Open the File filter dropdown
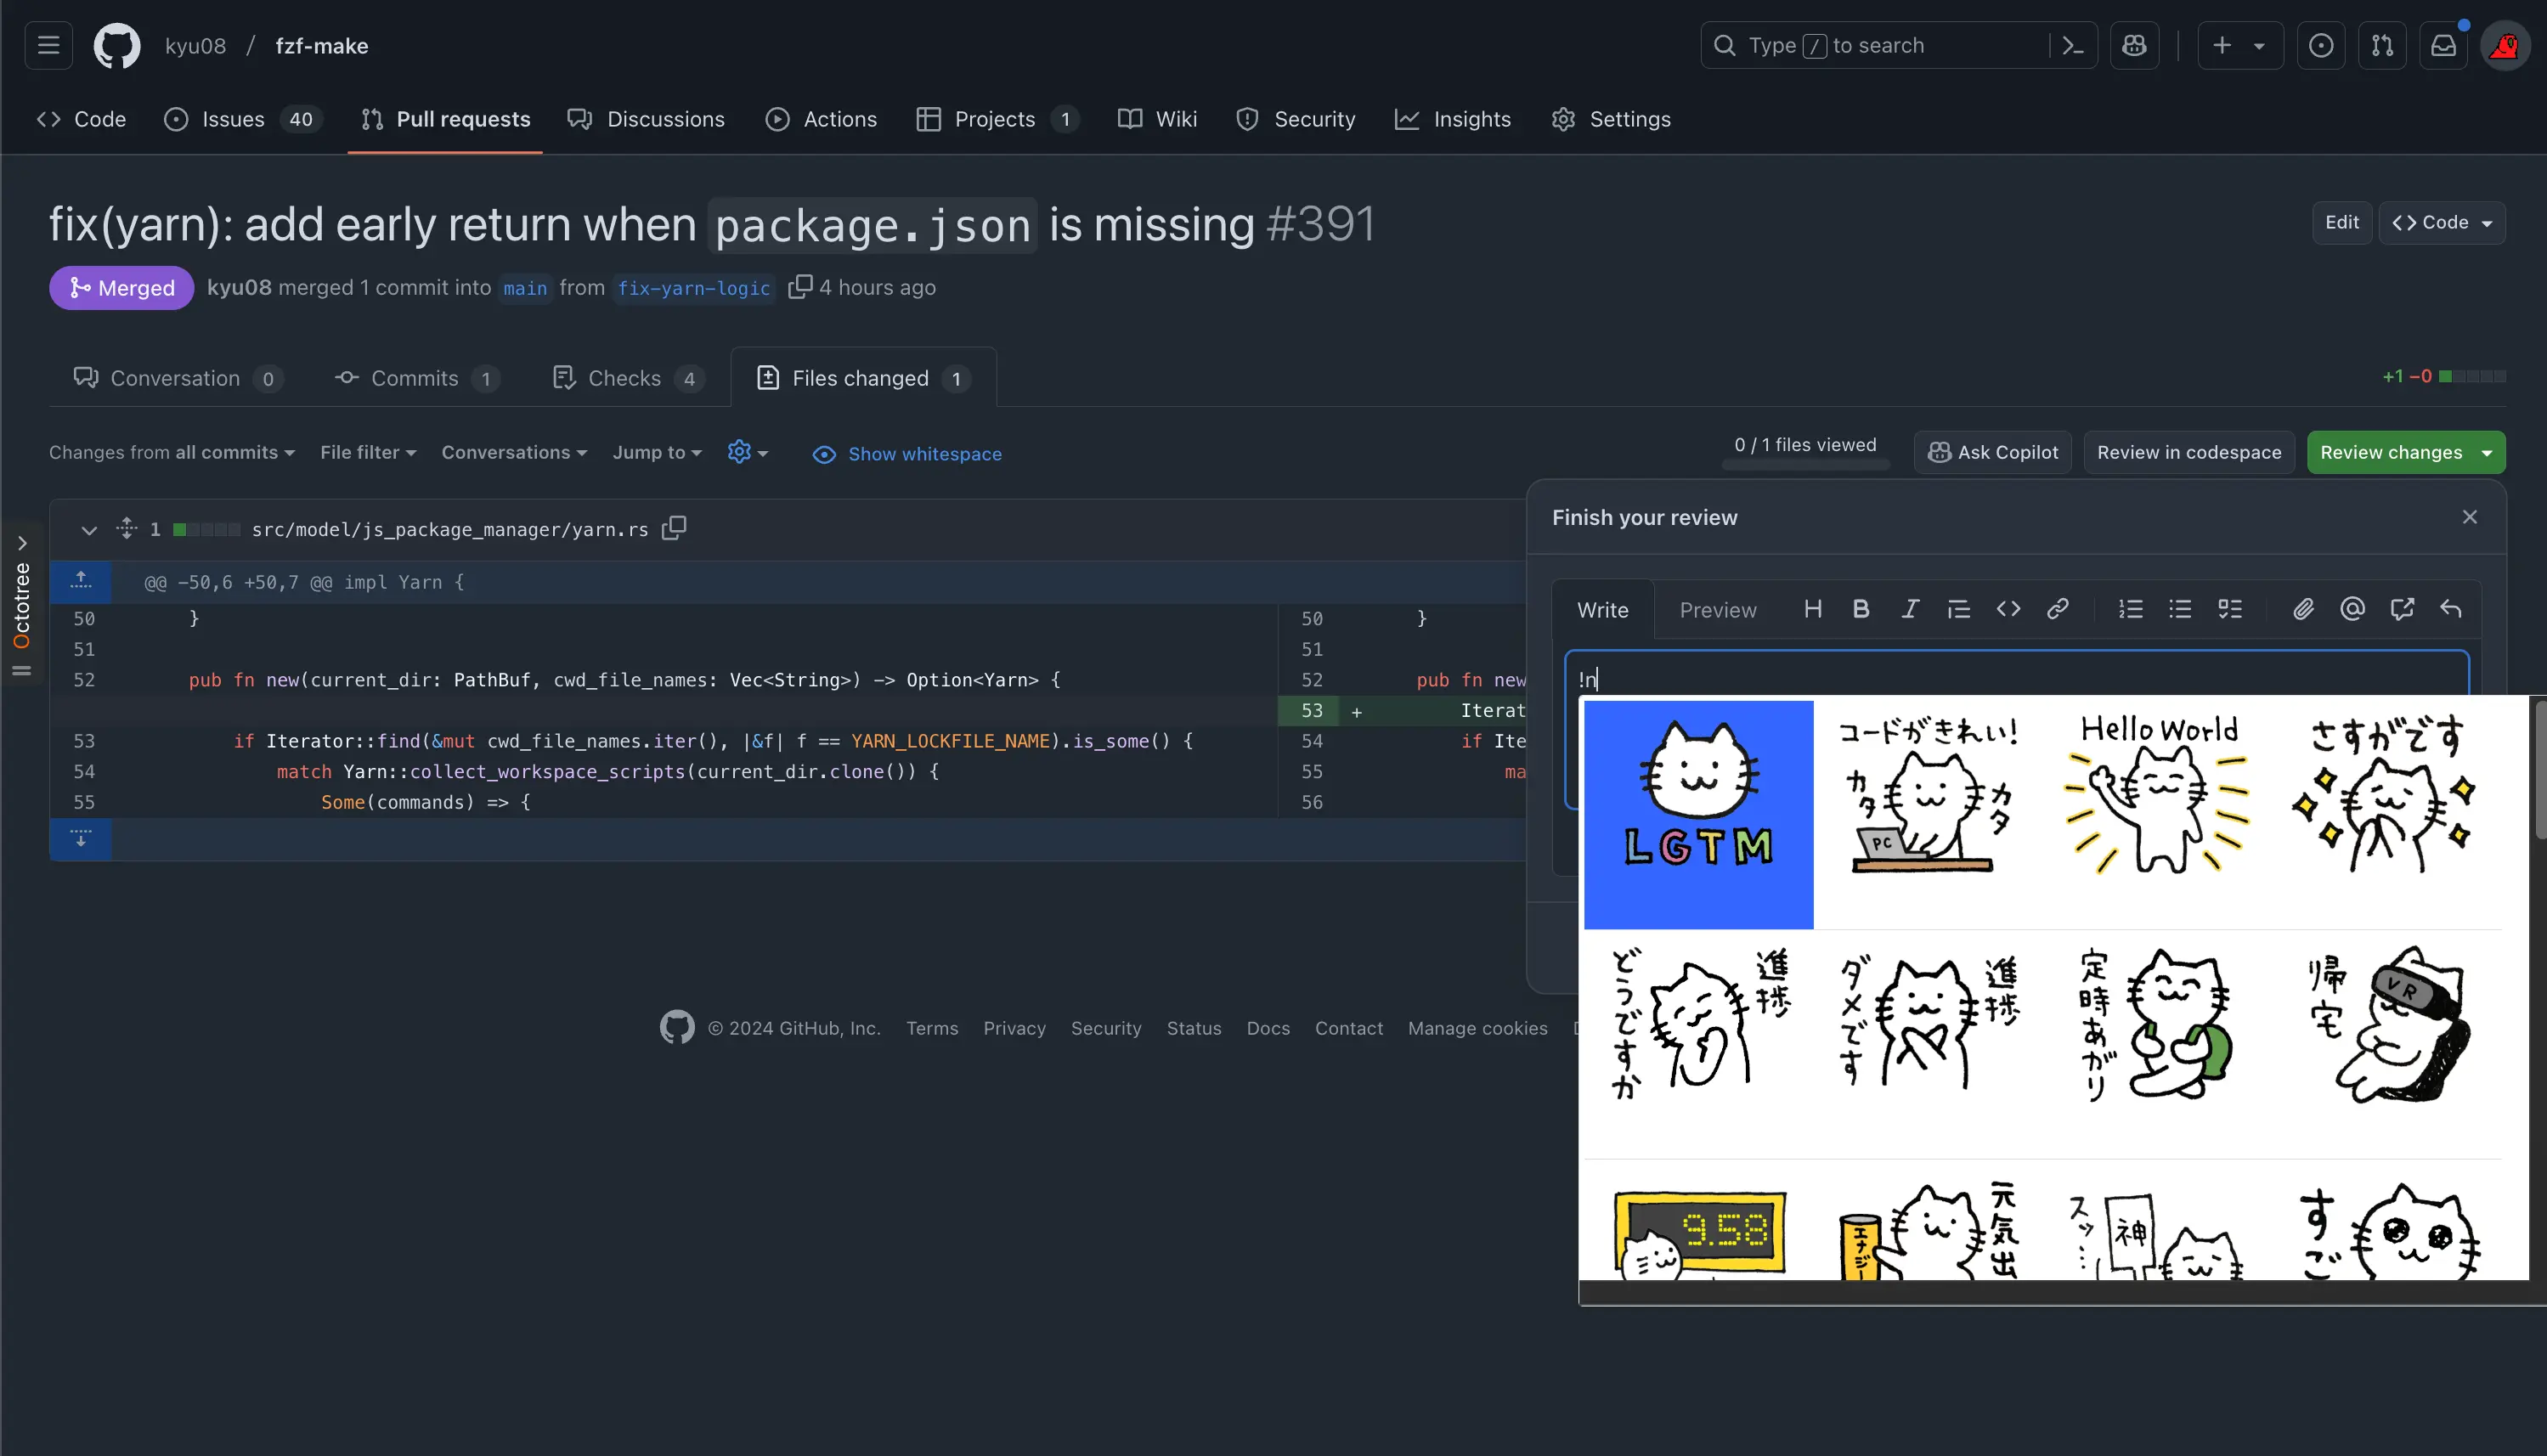The image size is (2547, 1456). tap(367, 452)
